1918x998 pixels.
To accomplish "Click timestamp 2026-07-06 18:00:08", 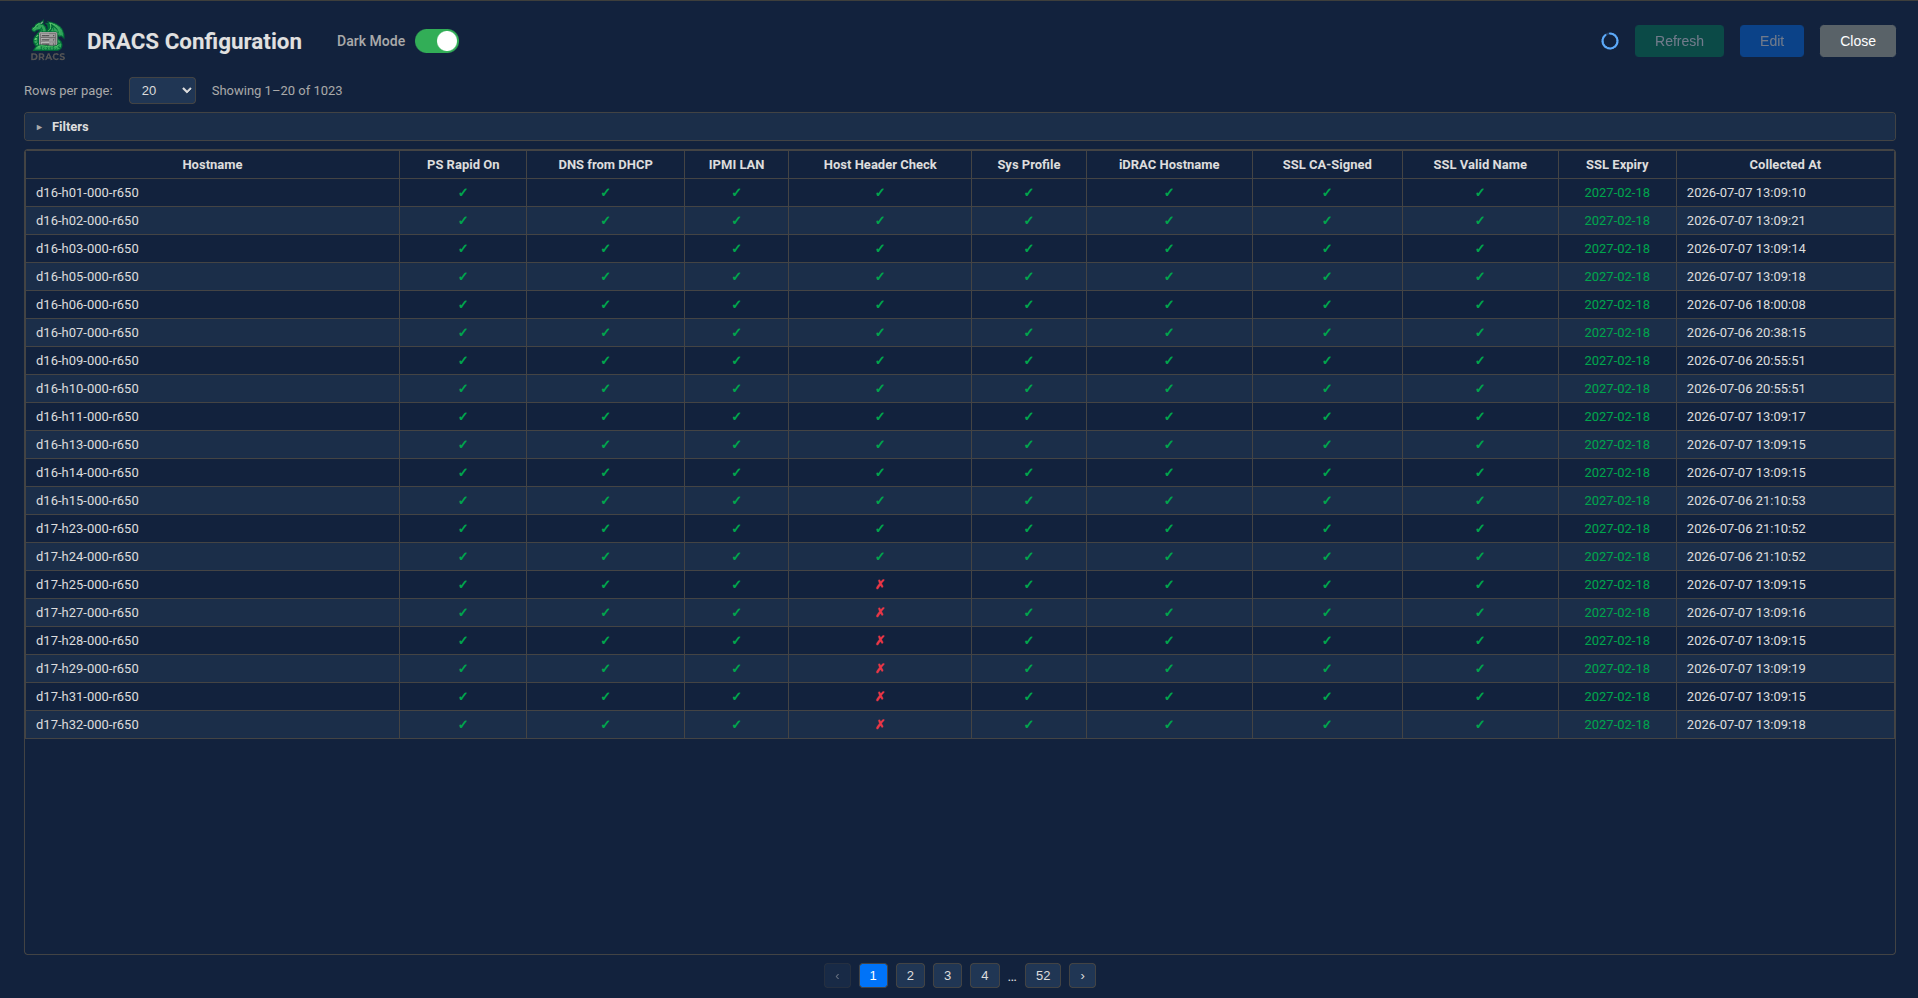I will pos(1746,305).
